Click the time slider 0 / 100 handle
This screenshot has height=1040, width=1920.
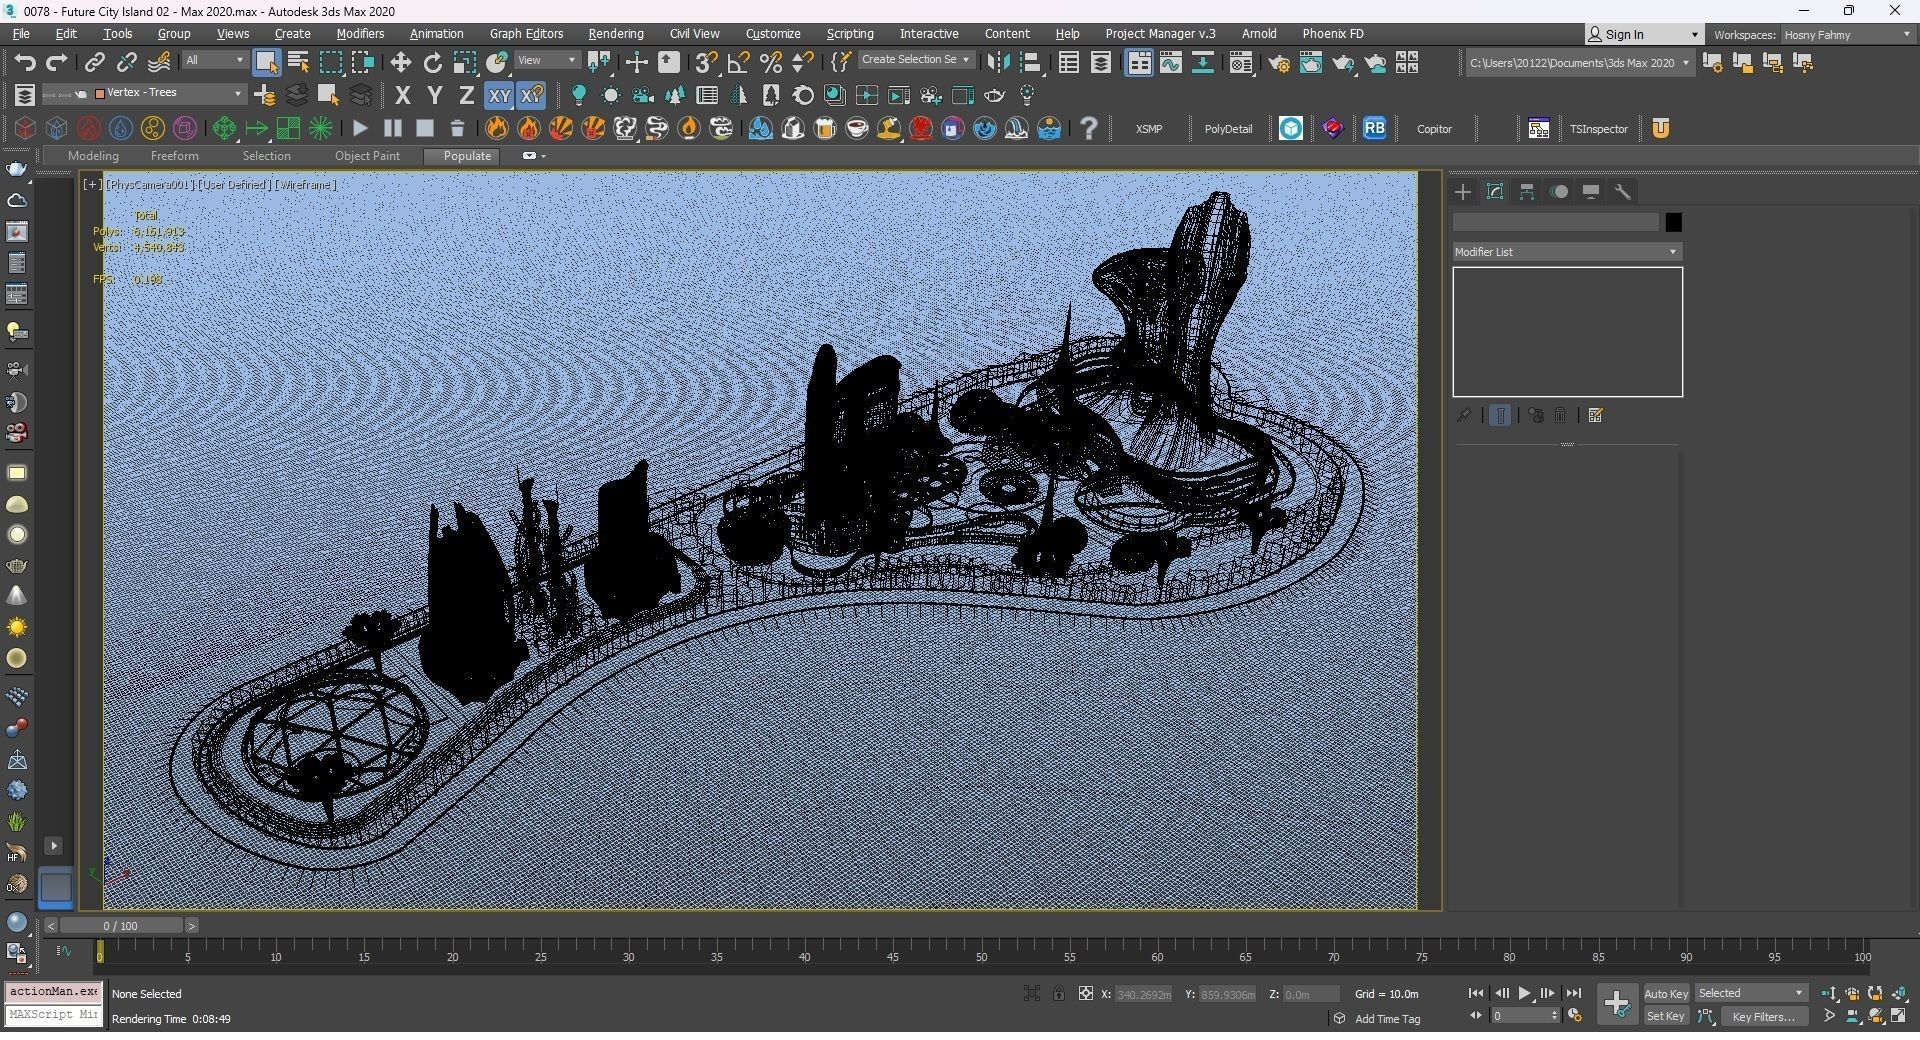click(121, 926)
